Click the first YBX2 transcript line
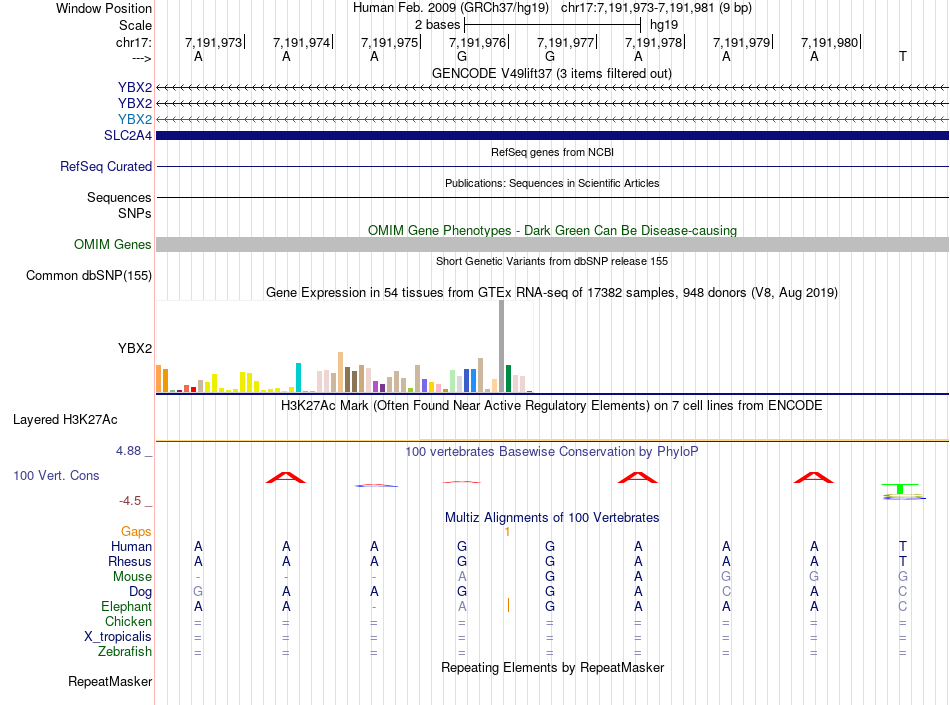Viewport: 950px width, 705px height. click(x=552, y=87)
